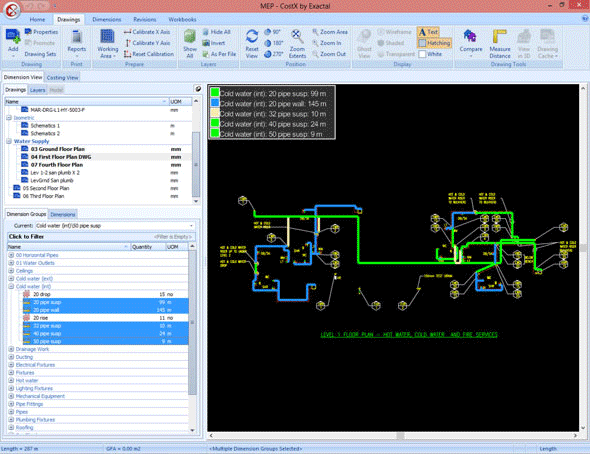Click Reset Calibration
The width and height of the screenshot is (590, 454).
(149, 54)
